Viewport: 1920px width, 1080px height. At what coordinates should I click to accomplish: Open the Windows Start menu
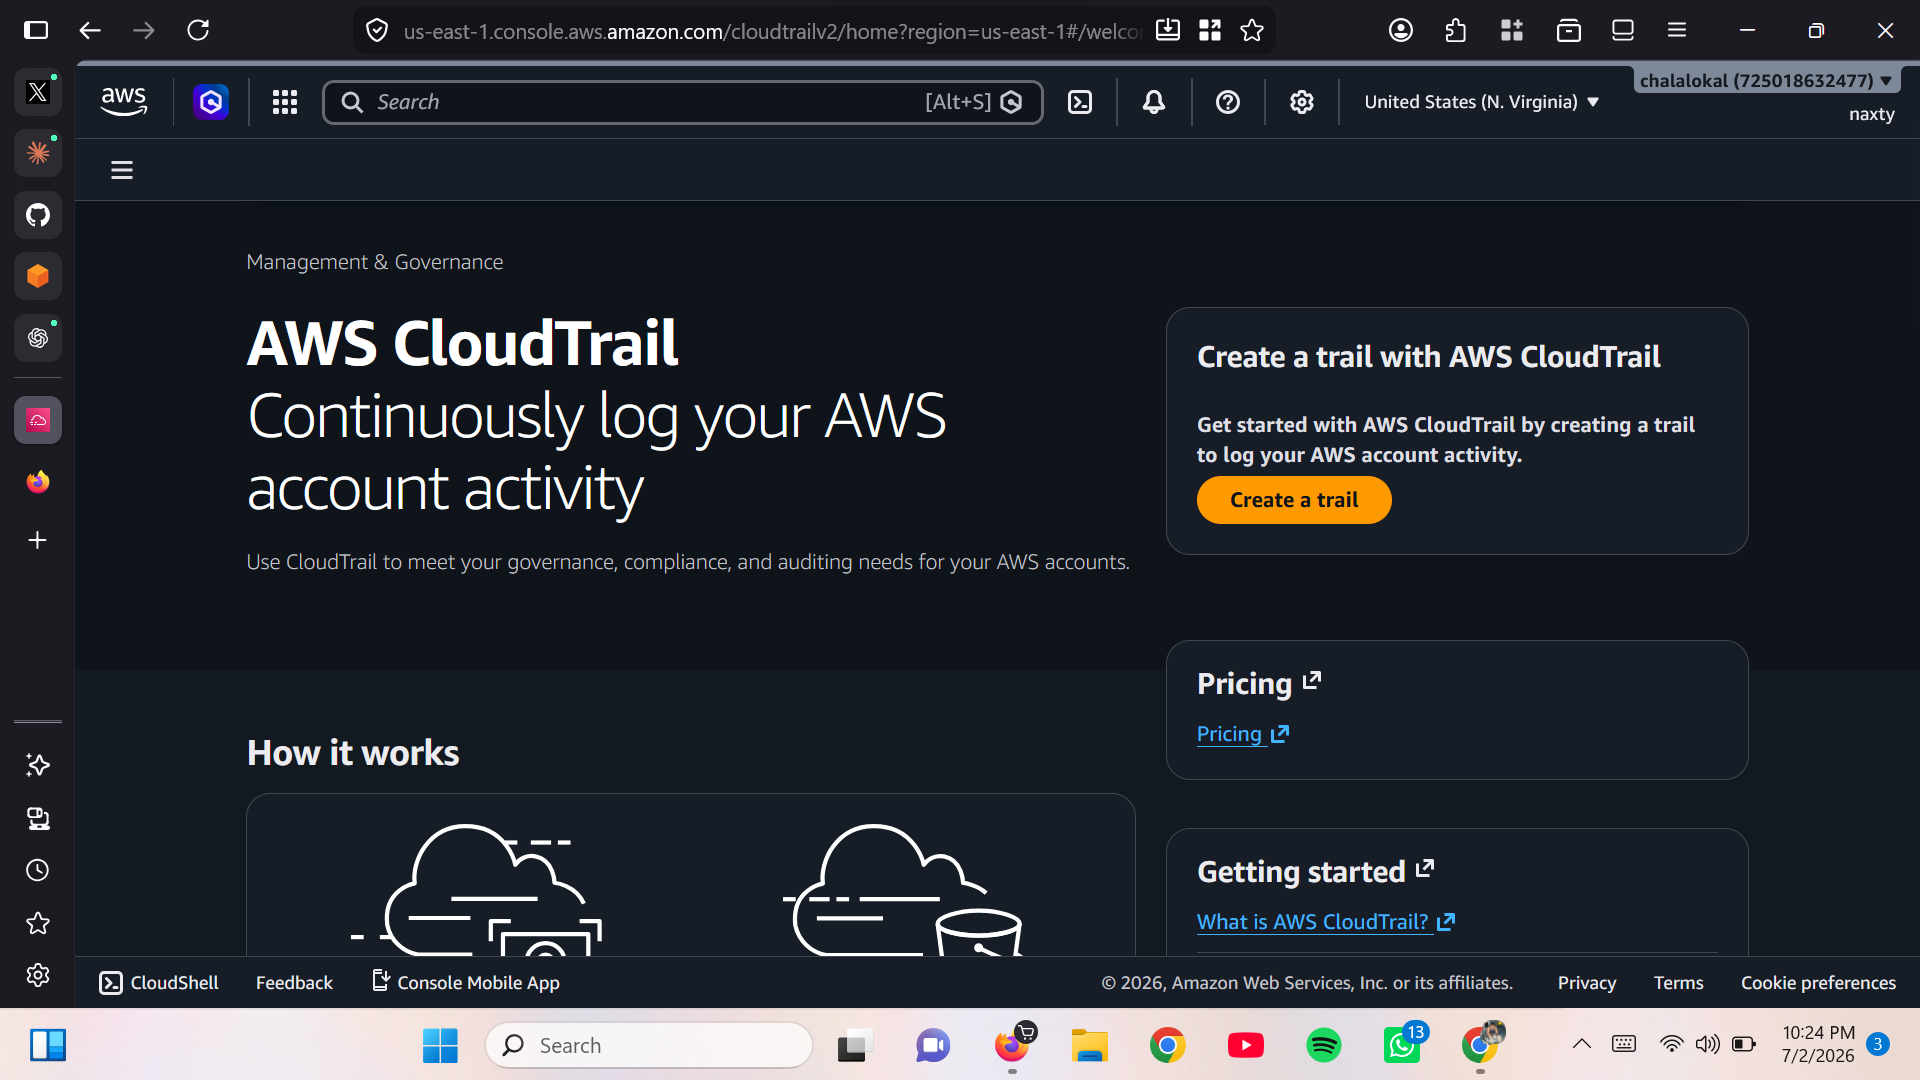tap(440, 1045)
